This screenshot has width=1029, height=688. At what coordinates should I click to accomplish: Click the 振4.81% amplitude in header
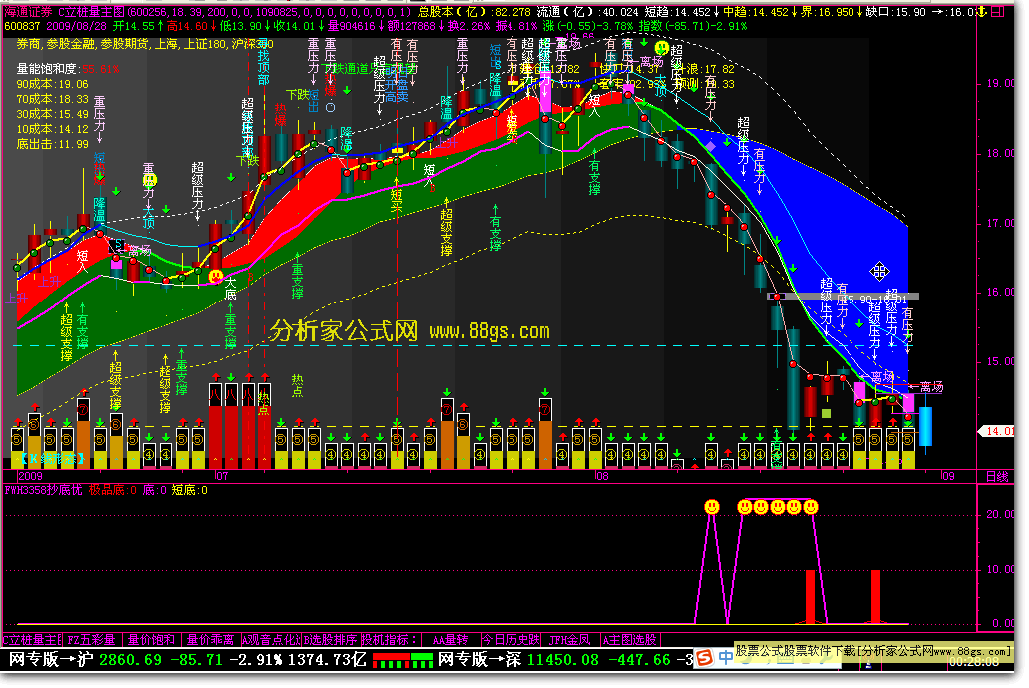point(516,26)
